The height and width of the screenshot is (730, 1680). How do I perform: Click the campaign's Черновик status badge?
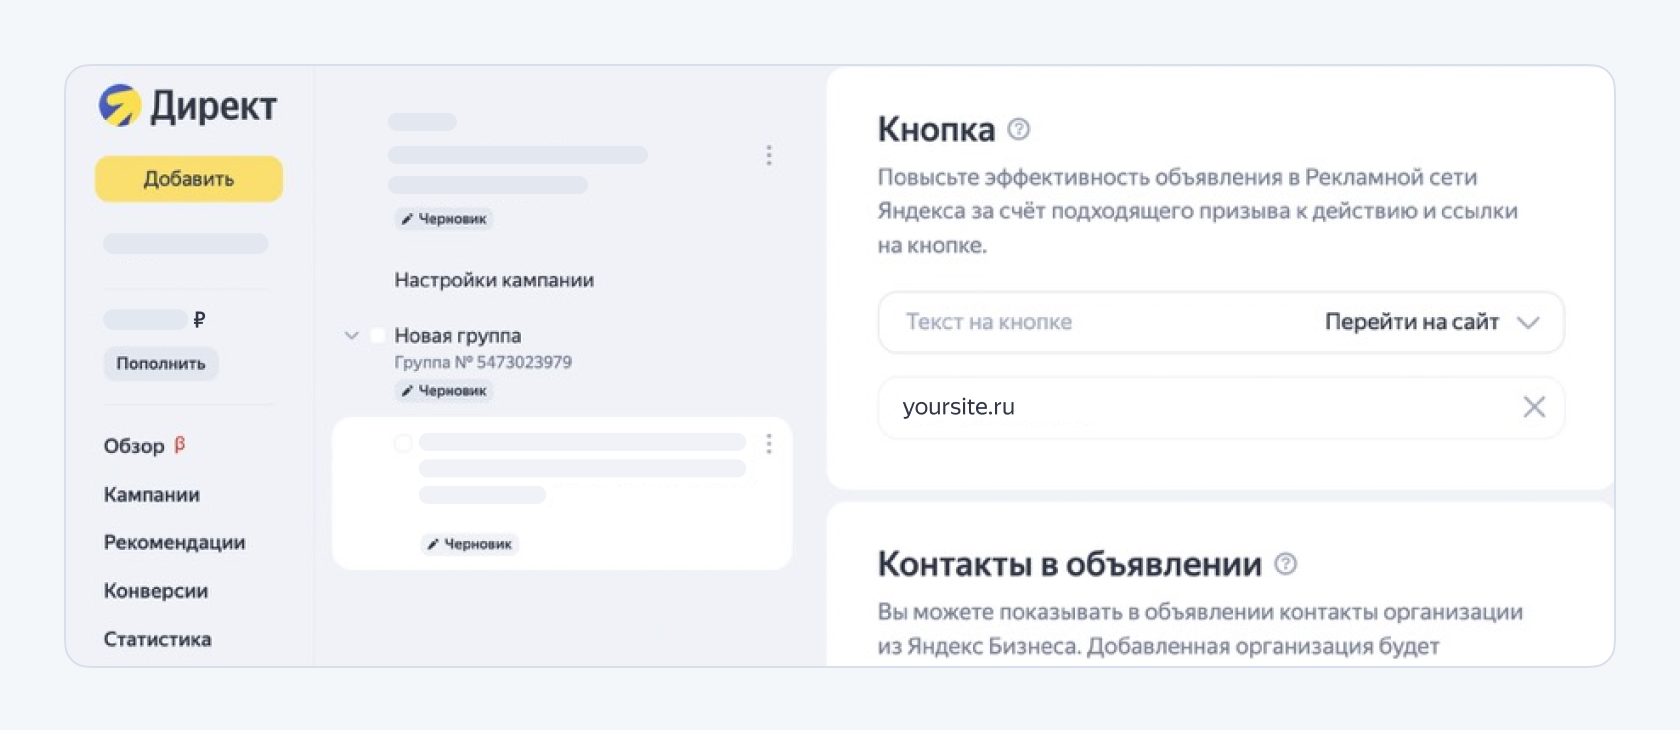(443, 219)
